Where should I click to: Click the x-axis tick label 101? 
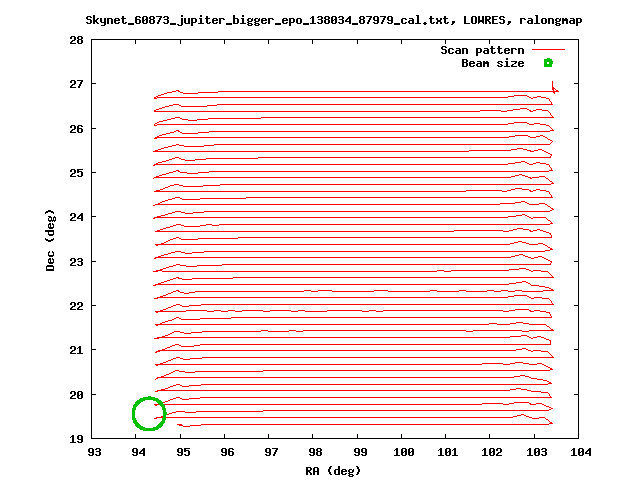[448, 452]
